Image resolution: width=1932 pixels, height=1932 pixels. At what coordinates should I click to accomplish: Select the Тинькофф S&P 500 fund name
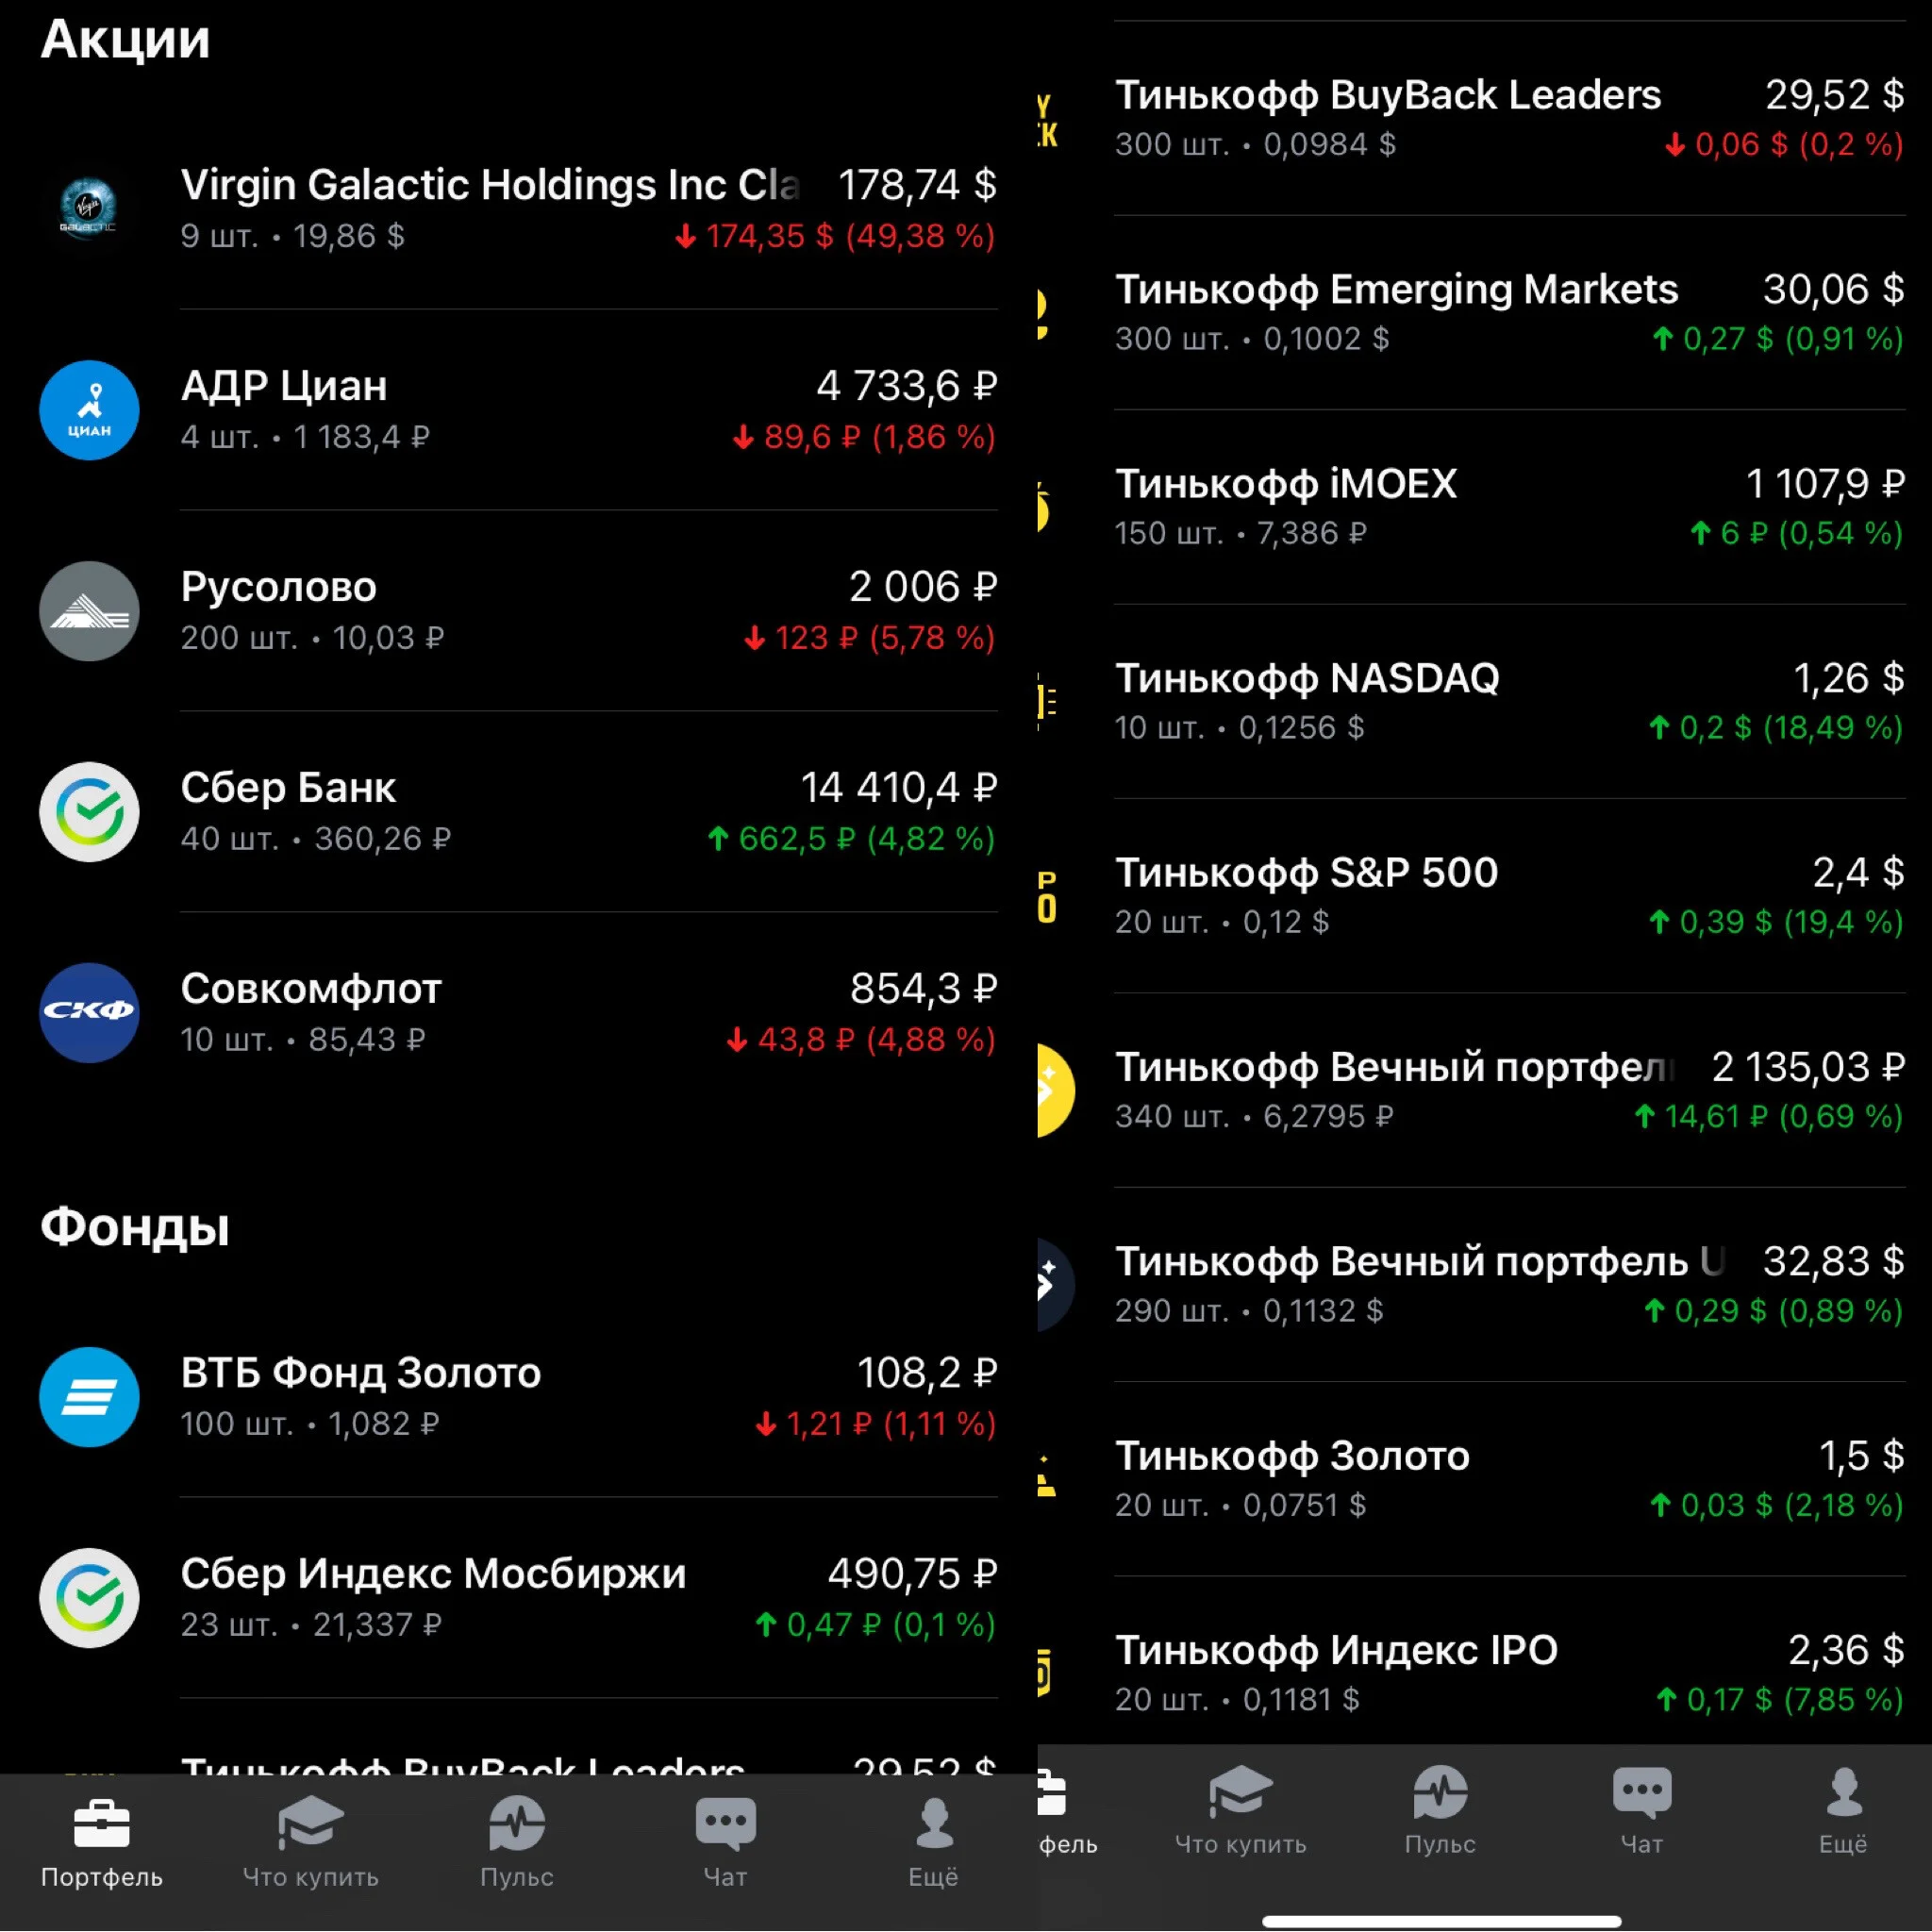pyautogui.click(x=1306, y=873)
